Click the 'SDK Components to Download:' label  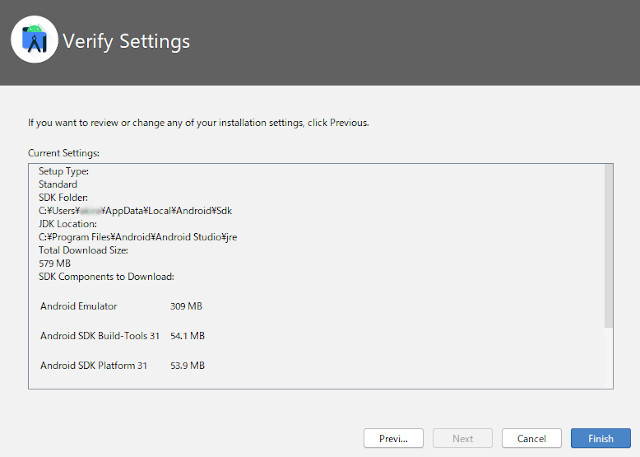click(x=106, y=277)
